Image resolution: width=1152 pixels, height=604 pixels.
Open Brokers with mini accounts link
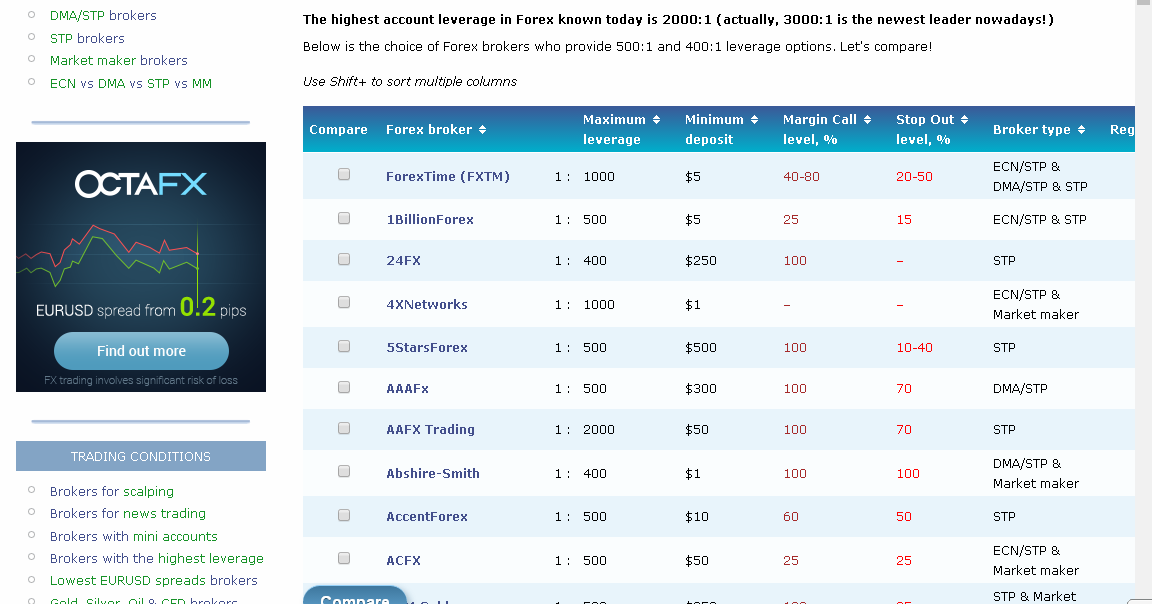134,536
